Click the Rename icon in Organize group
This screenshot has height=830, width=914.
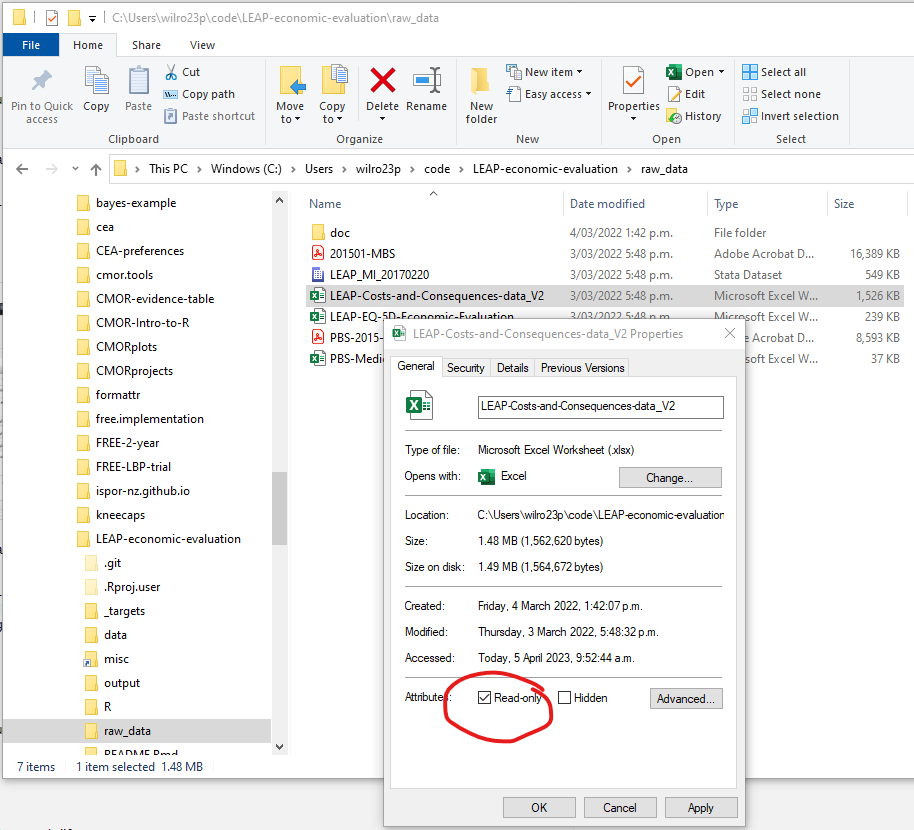pos(427,82)
